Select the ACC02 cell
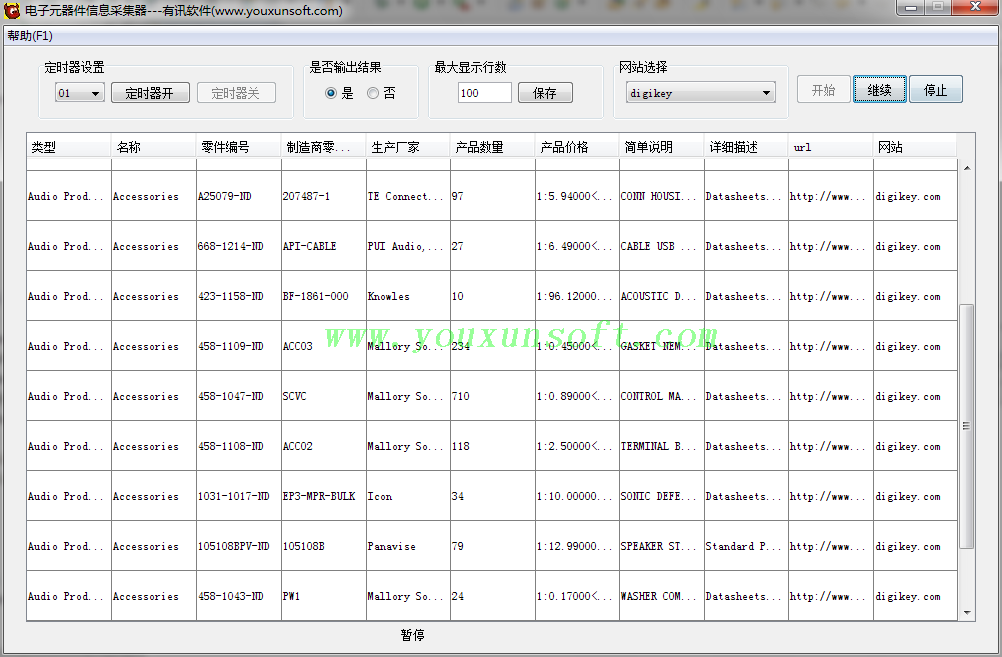1002x657 pixels. pos(323,446)
